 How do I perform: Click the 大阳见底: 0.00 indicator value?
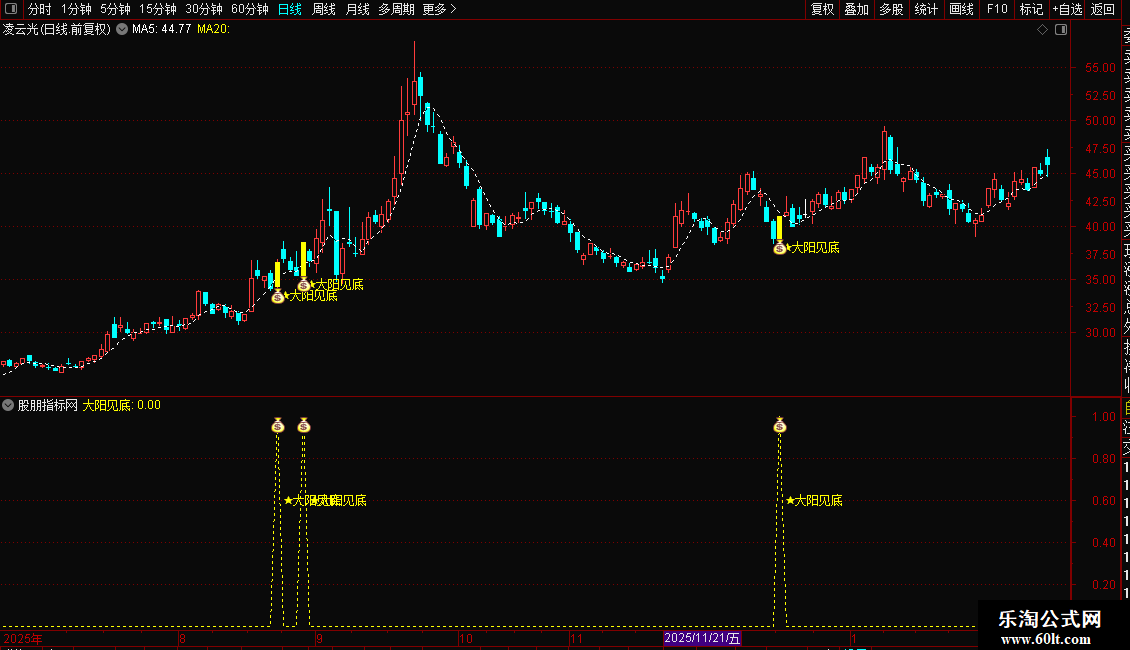pos(121,405)
